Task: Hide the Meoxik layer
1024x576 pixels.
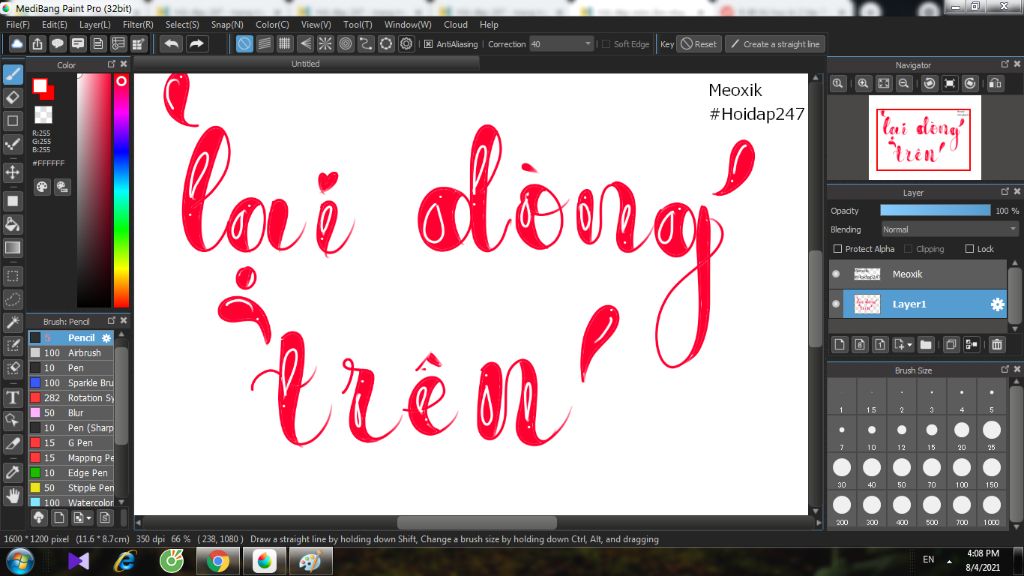Action: coord(836,274)
